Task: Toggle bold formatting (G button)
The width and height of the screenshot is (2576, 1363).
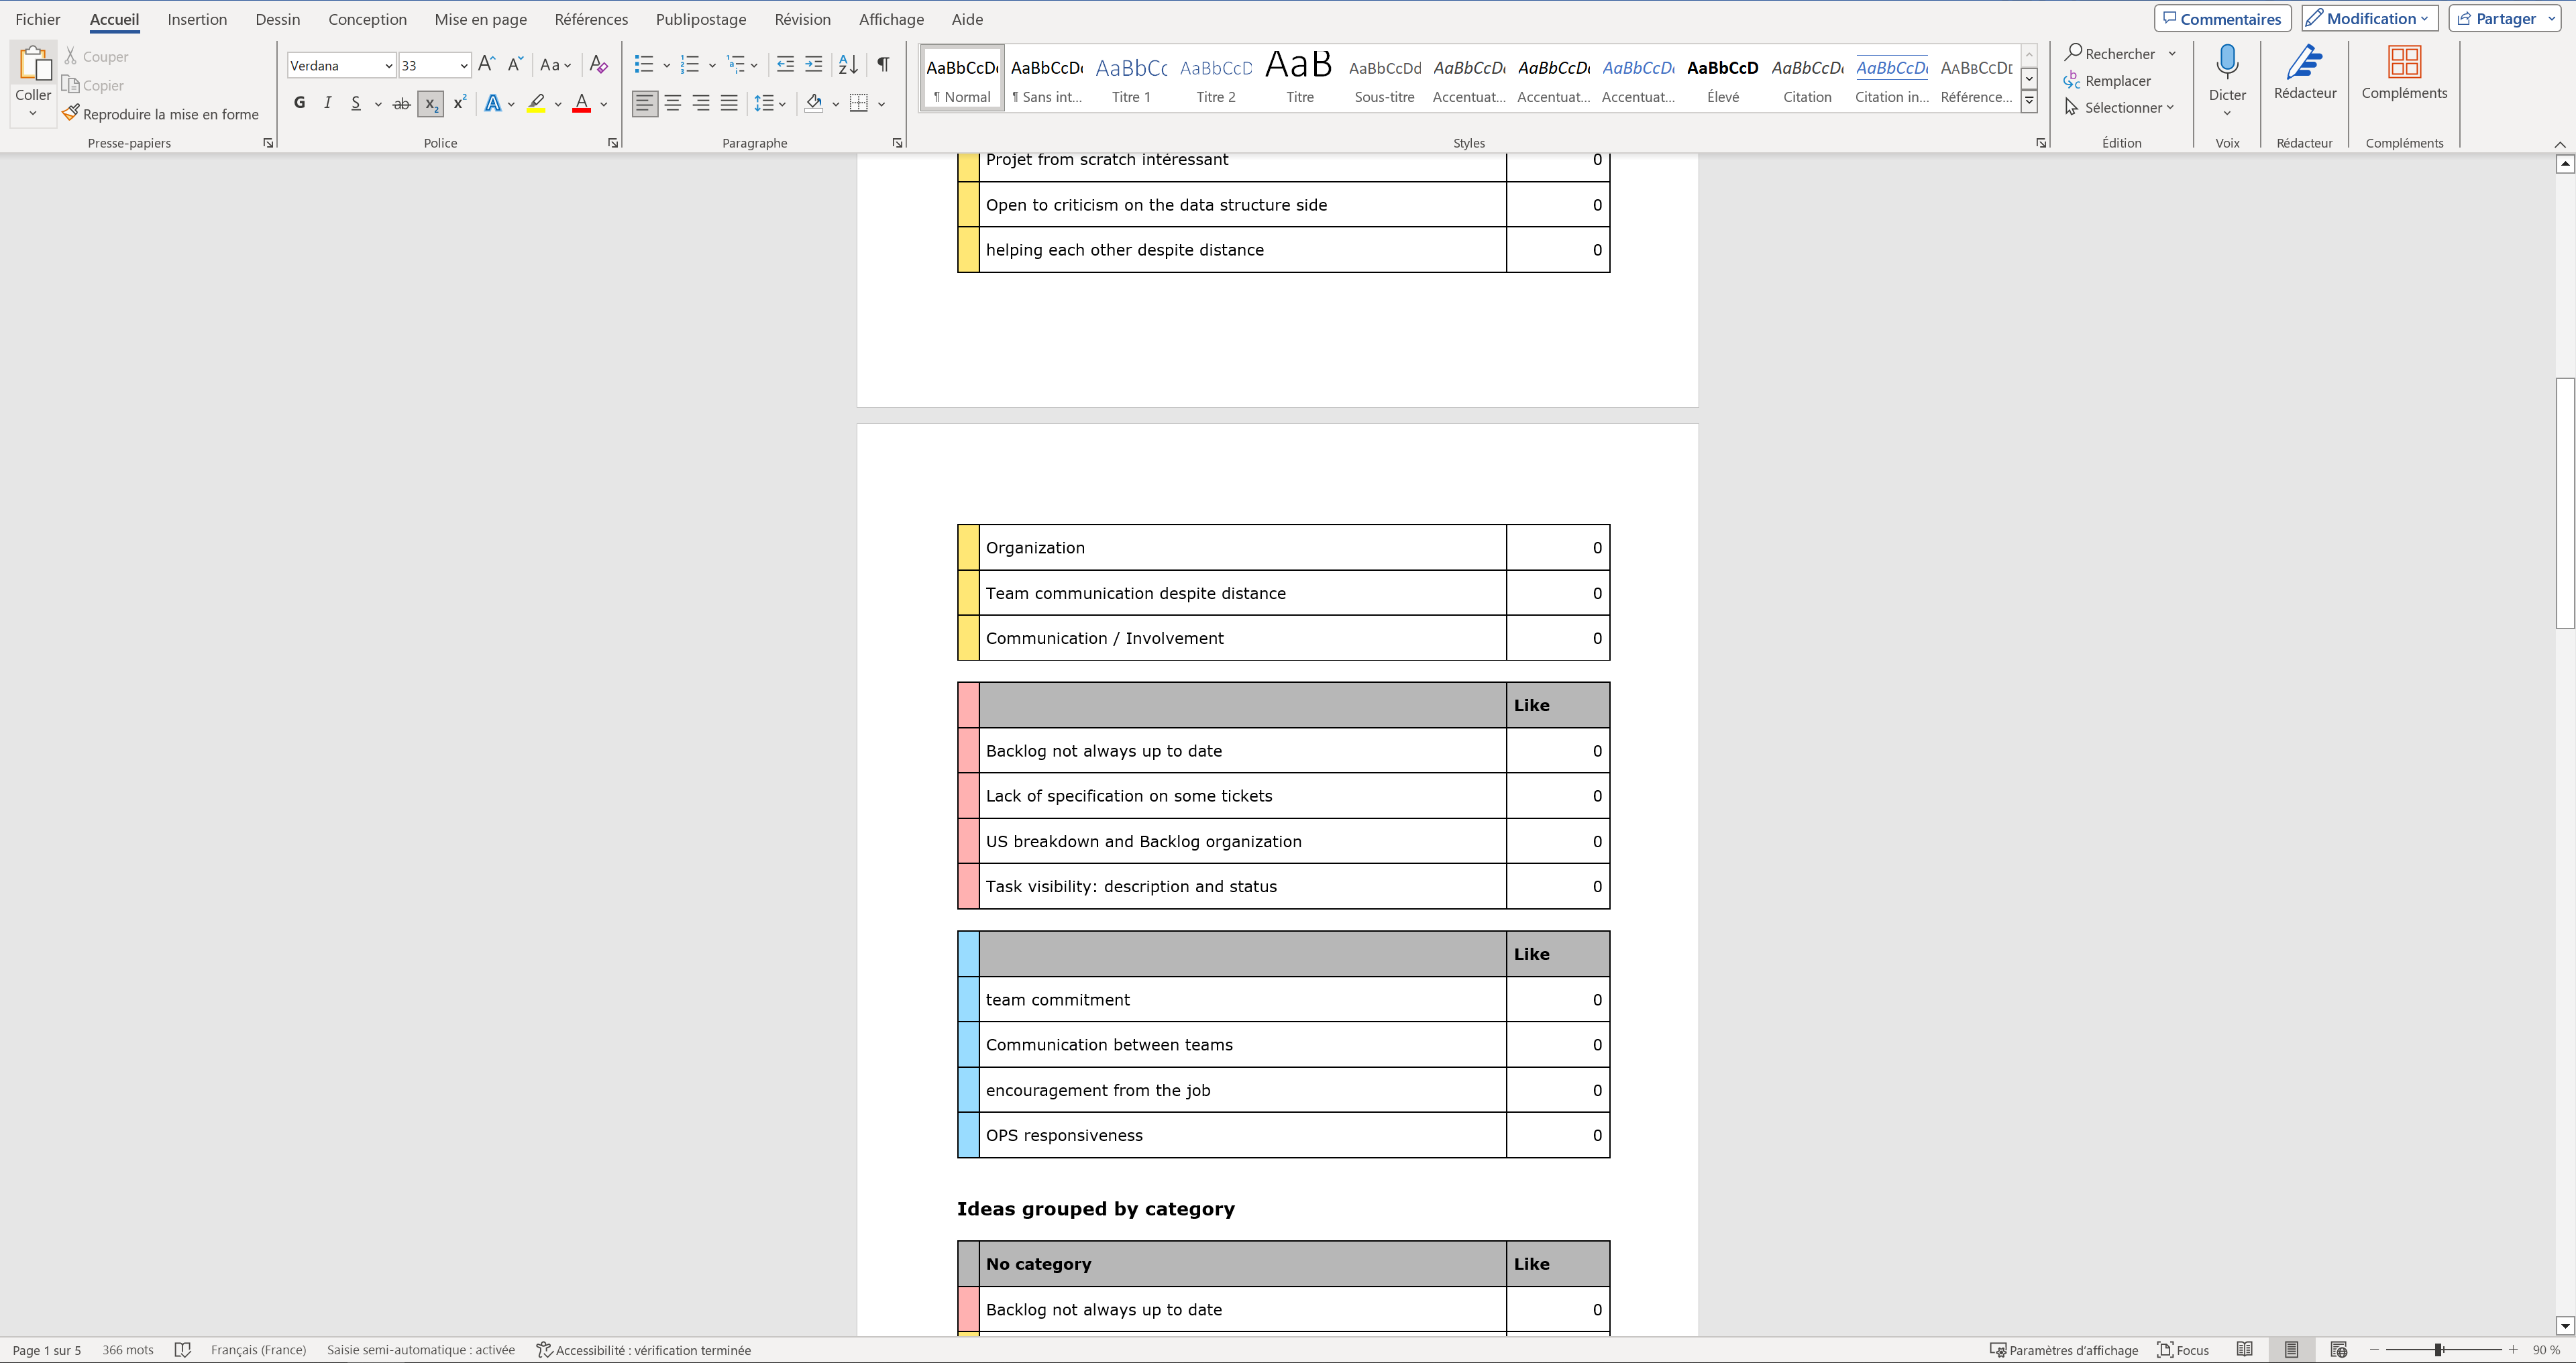Action: 299,103
